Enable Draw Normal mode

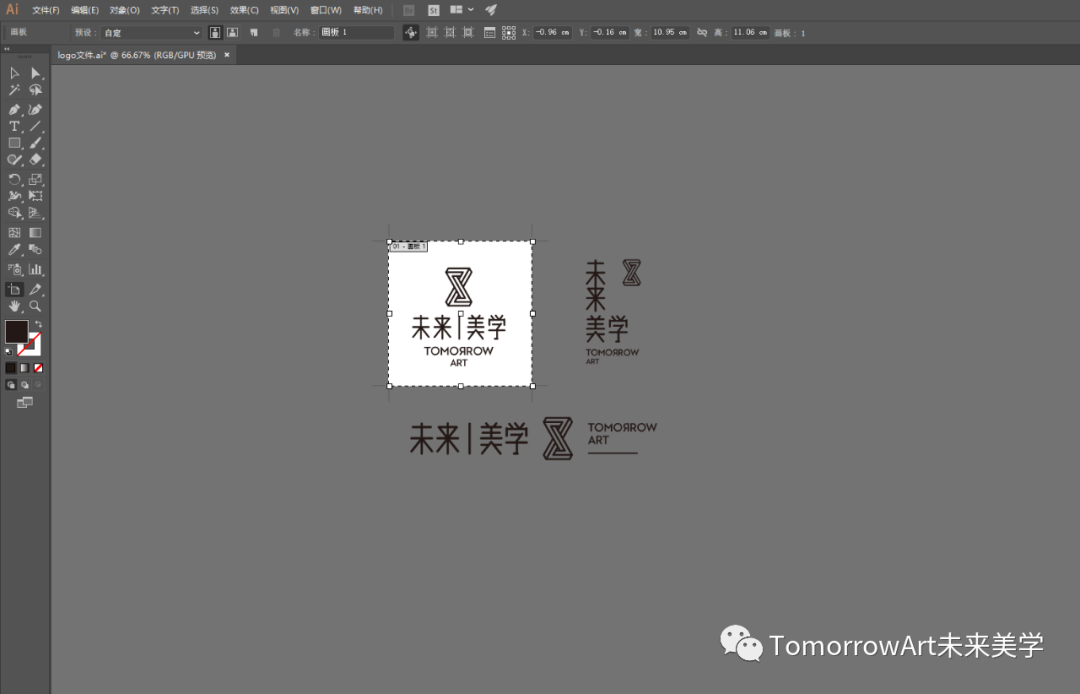(x=10, y=385)
